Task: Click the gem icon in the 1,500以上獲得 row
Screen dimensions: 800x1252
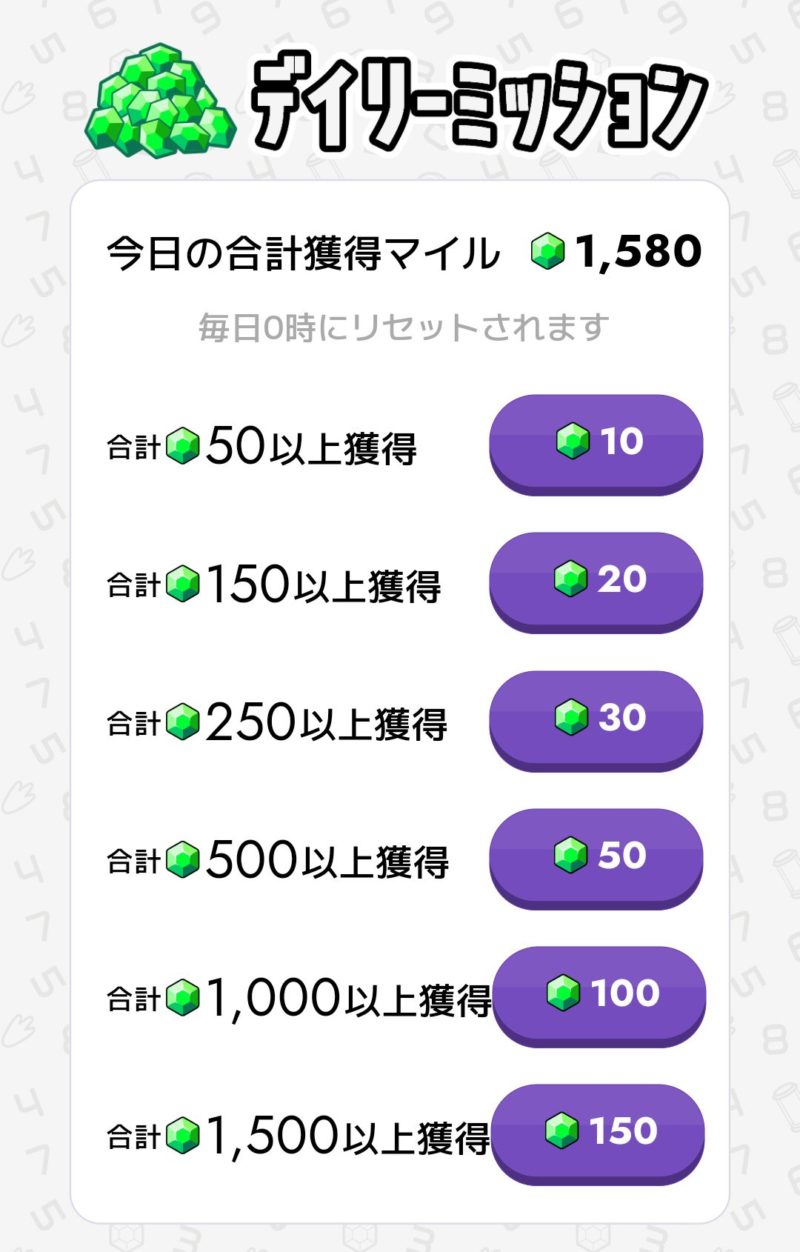Action: (183, 1134)
